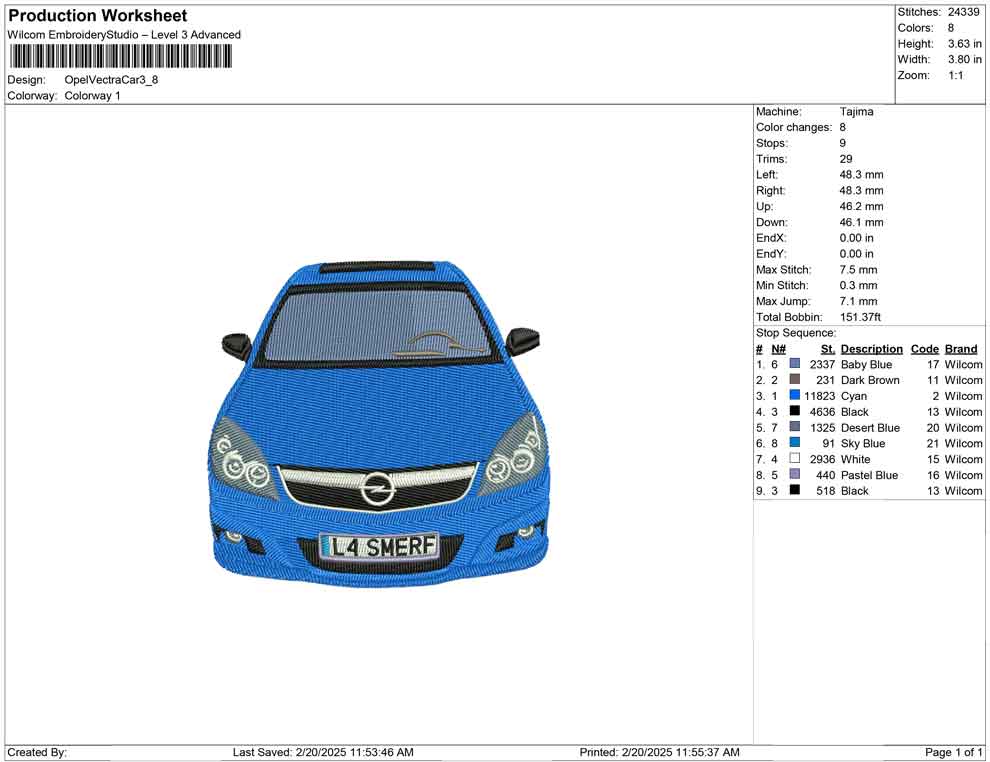Select the Sky Blue color chip
This screenshot has width=990, height=762.
coord(793,443)
